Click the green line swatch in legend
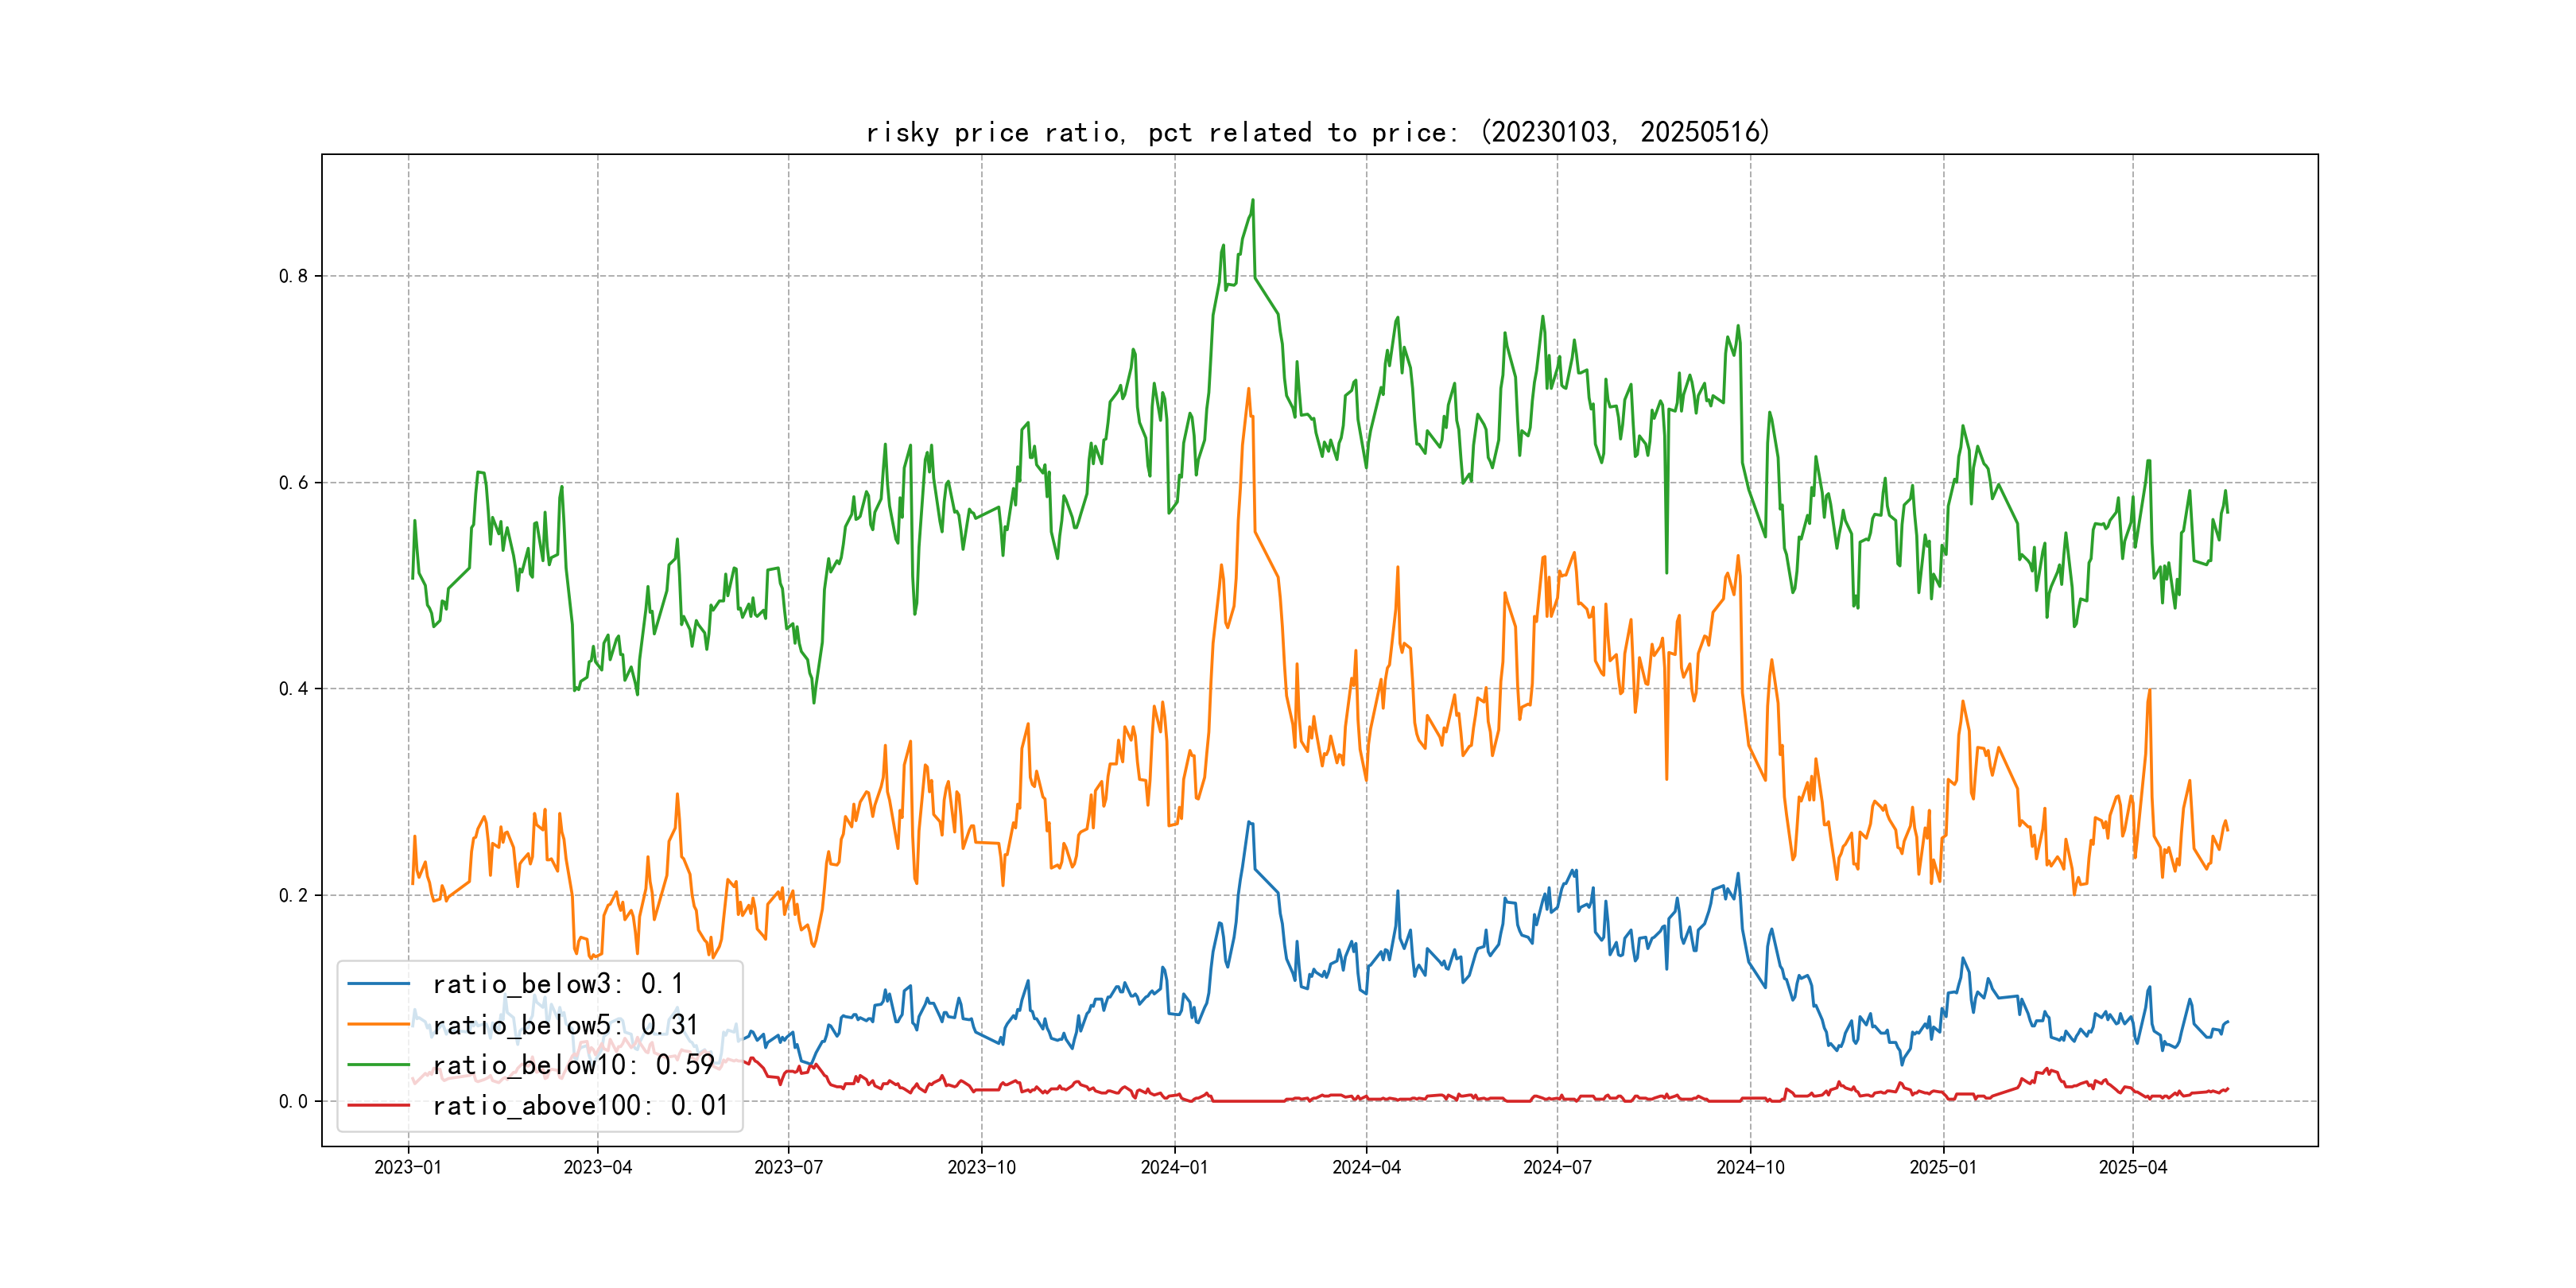Viewport: 2576px width, 1288px height. 378,1065
